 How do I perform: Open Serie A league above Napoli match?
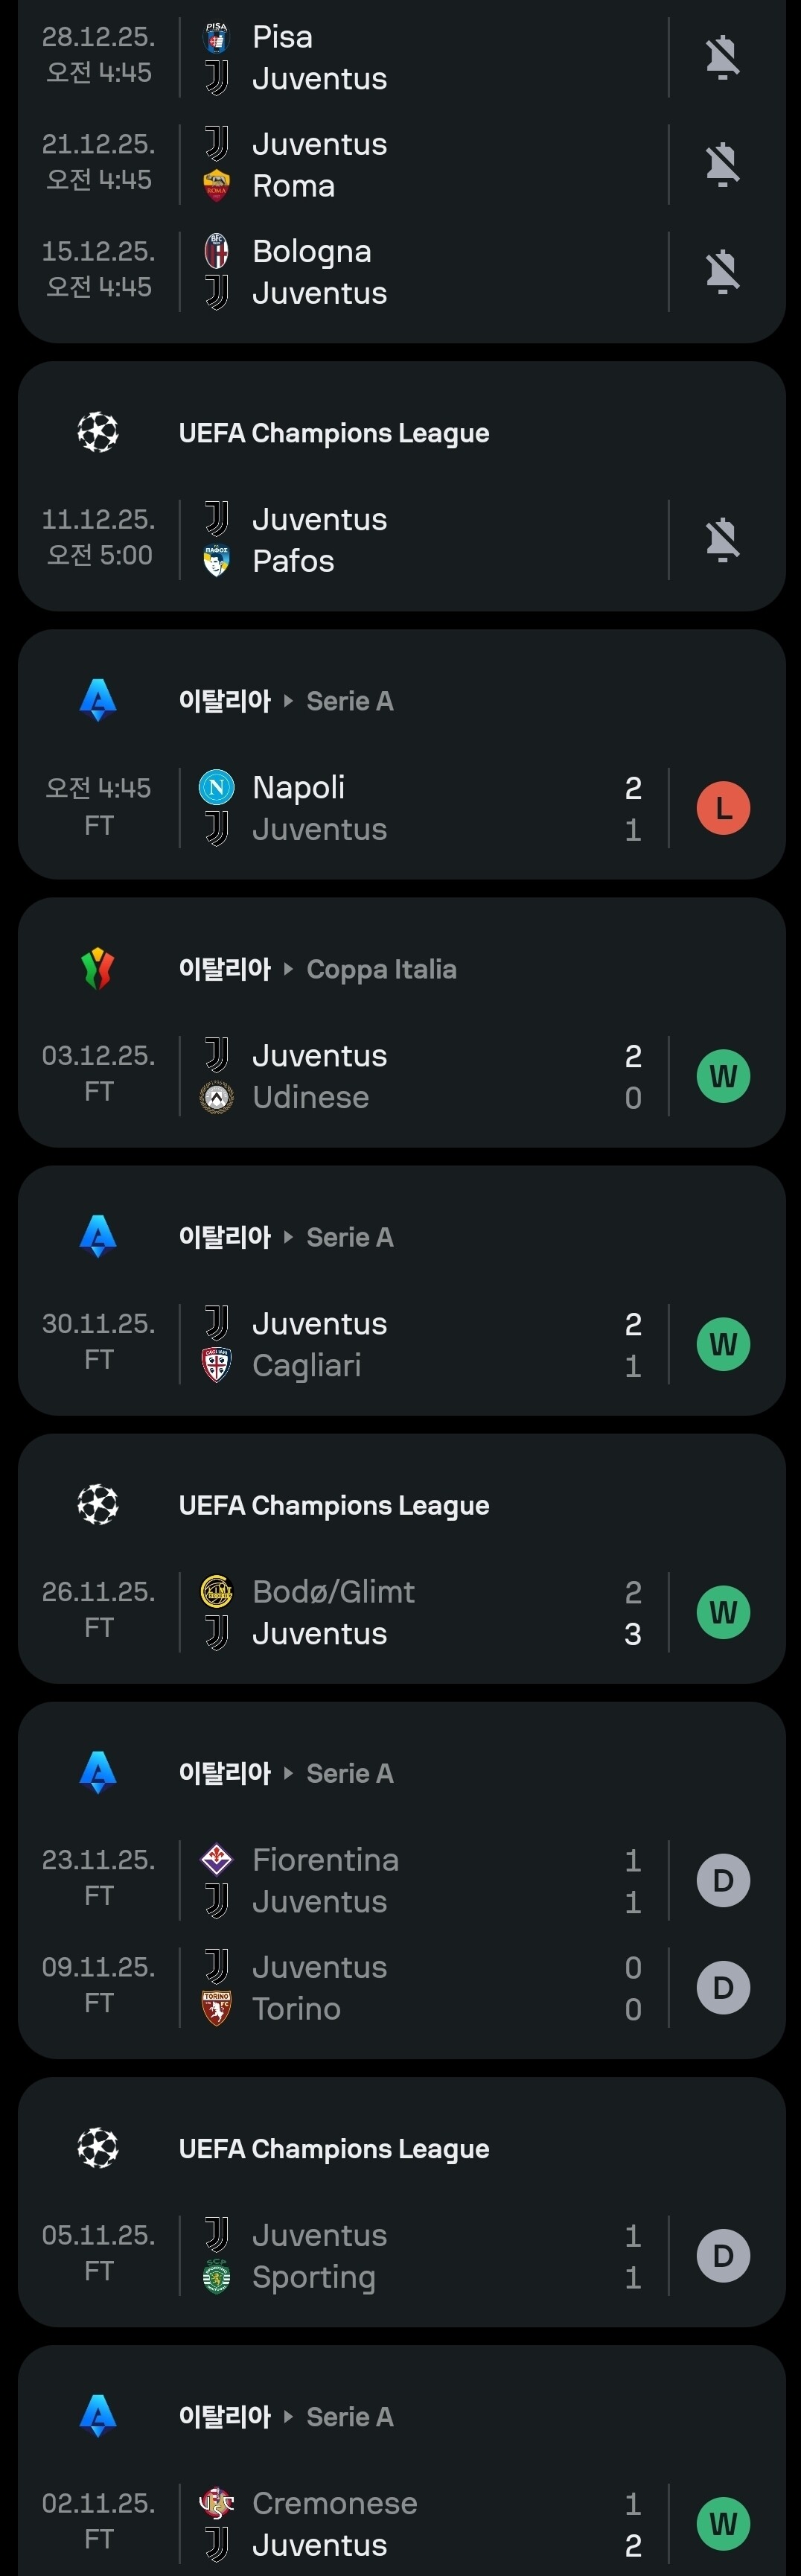point(349,701)
